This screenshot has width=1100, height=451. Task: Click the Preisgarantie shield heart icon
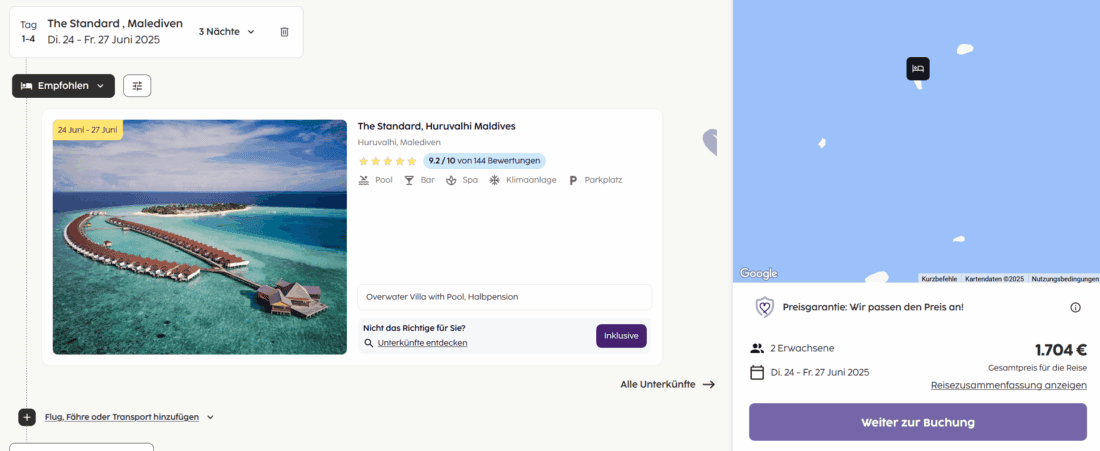(764, 307)
